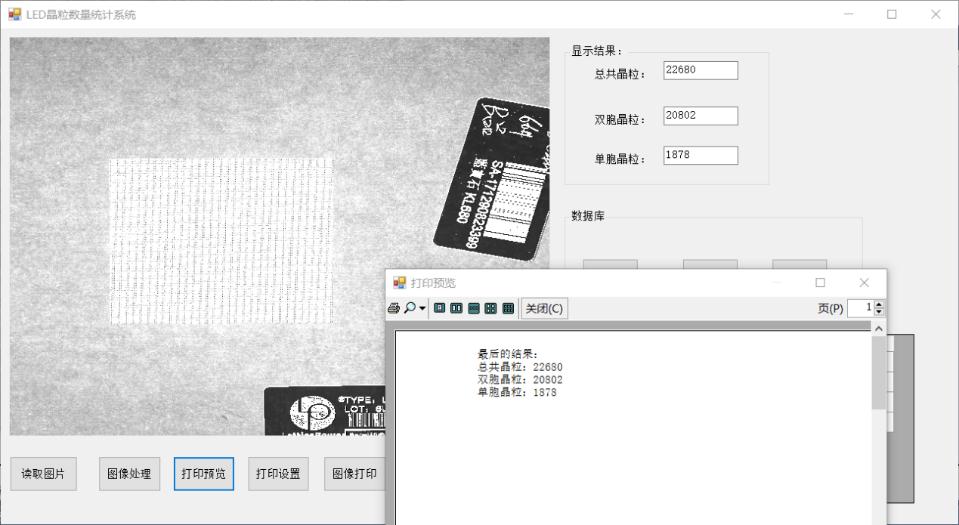Click the 读取图片 button
Viewport: 959px width, 525px height.
pyautogui.click(x=43, y=473)
